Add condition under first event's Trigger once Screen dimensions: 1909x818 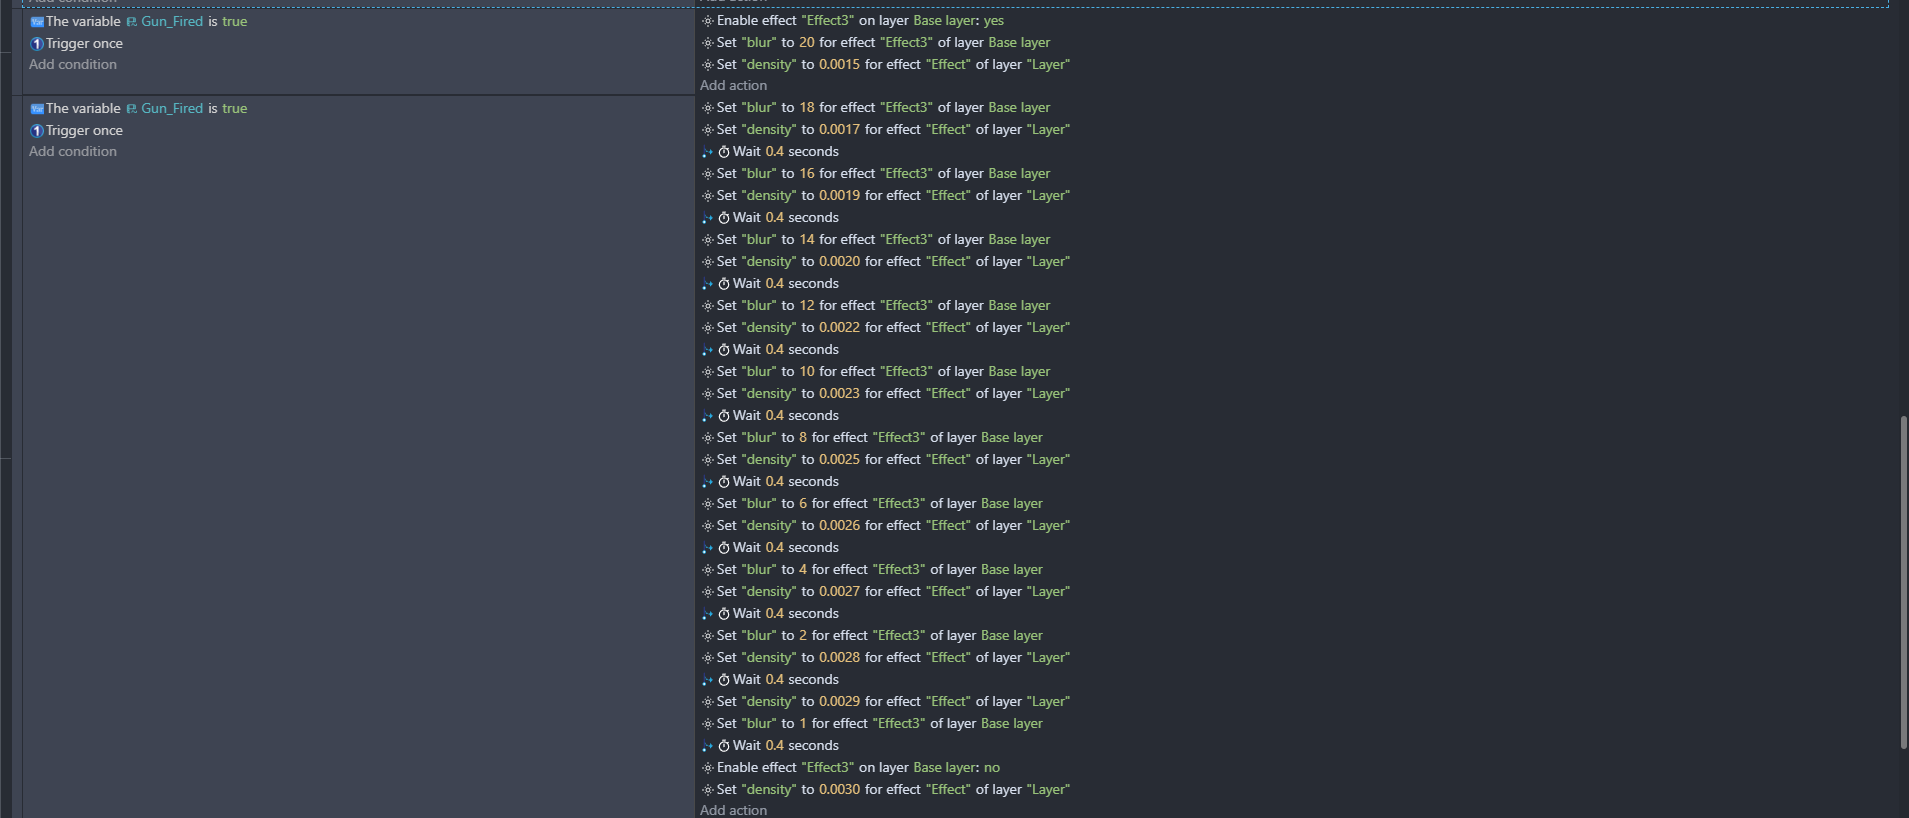73,65
